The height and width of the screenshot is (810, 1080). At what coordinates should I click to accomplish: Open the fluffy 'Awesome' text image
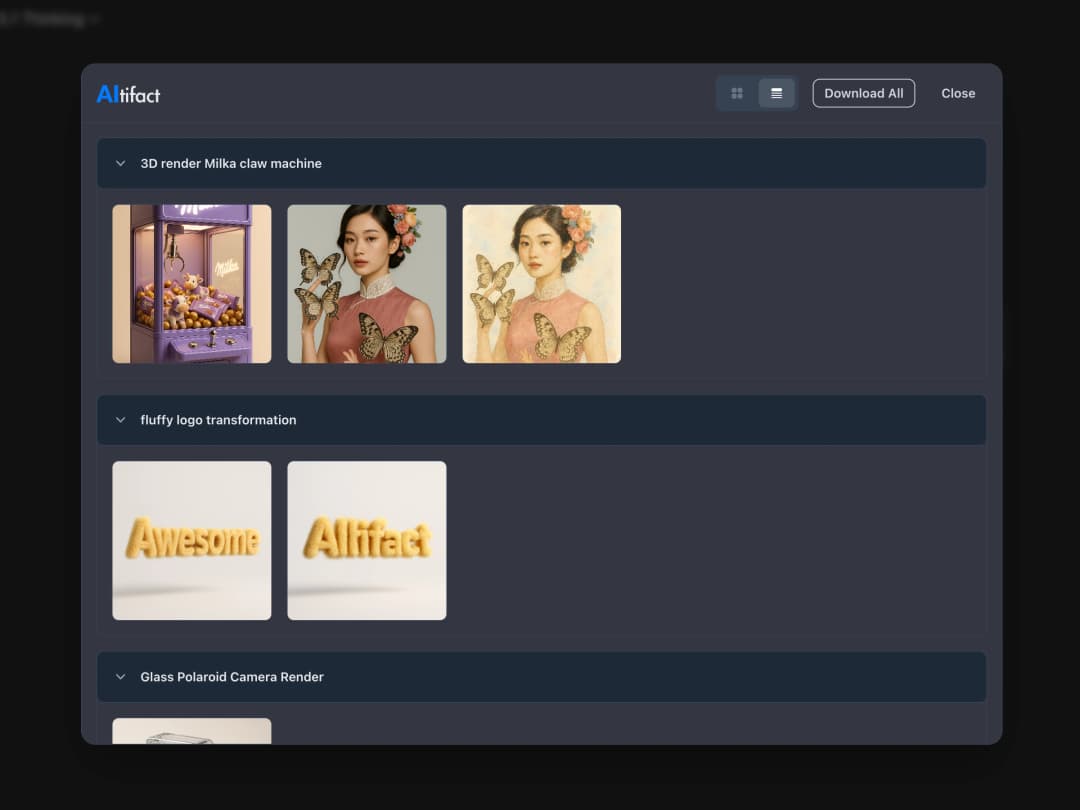pyautogui.click(x=192, y=540)
